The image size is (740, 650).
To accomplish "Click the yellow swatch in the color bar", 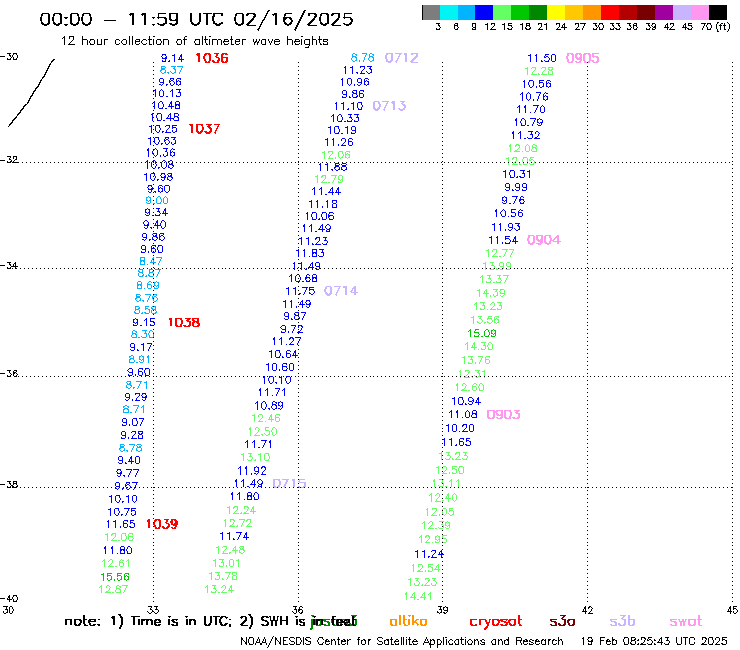I will 556,12.
